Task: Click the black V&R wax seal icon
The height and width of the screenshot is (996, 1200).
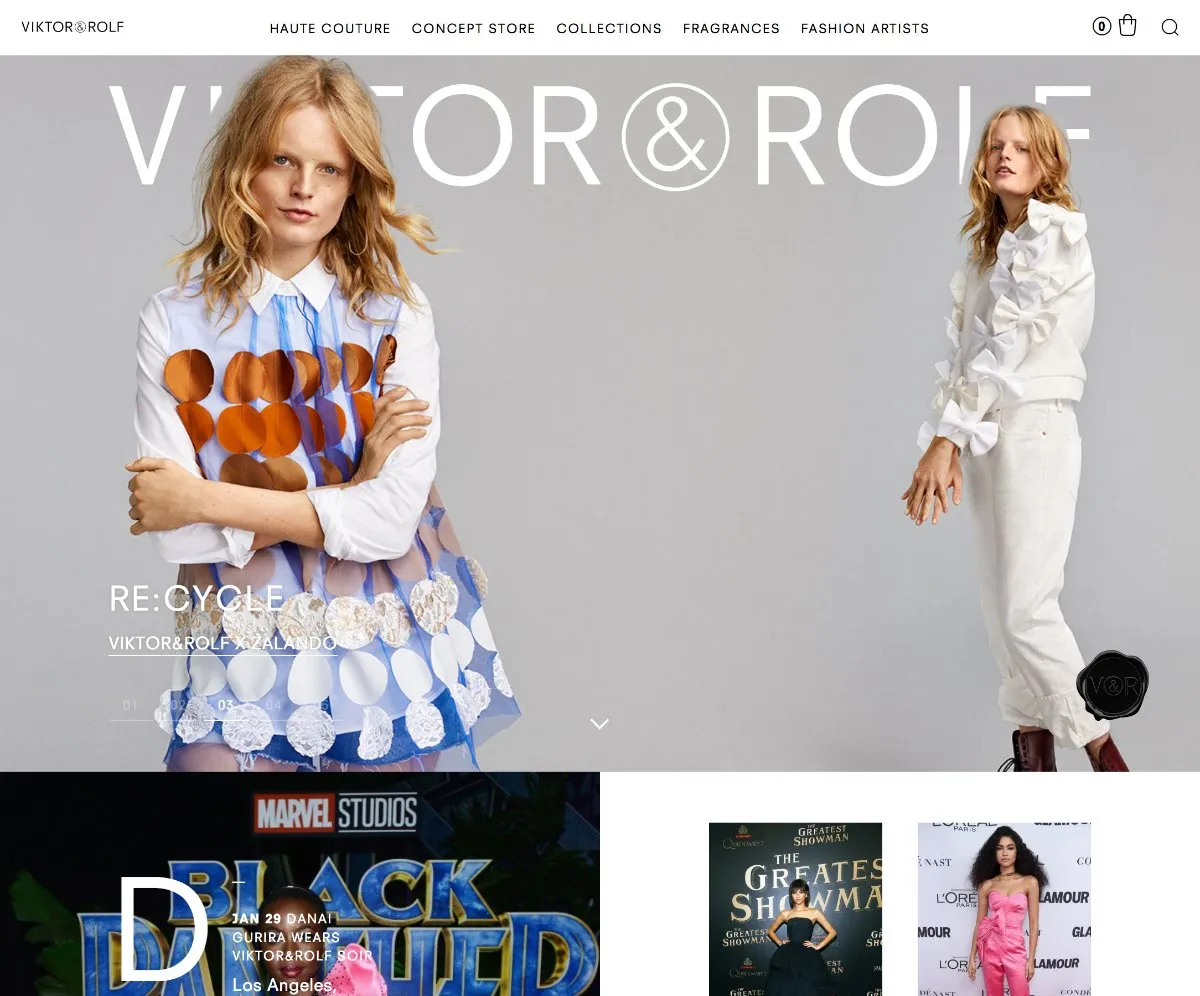Action: tap(1112, 686)
